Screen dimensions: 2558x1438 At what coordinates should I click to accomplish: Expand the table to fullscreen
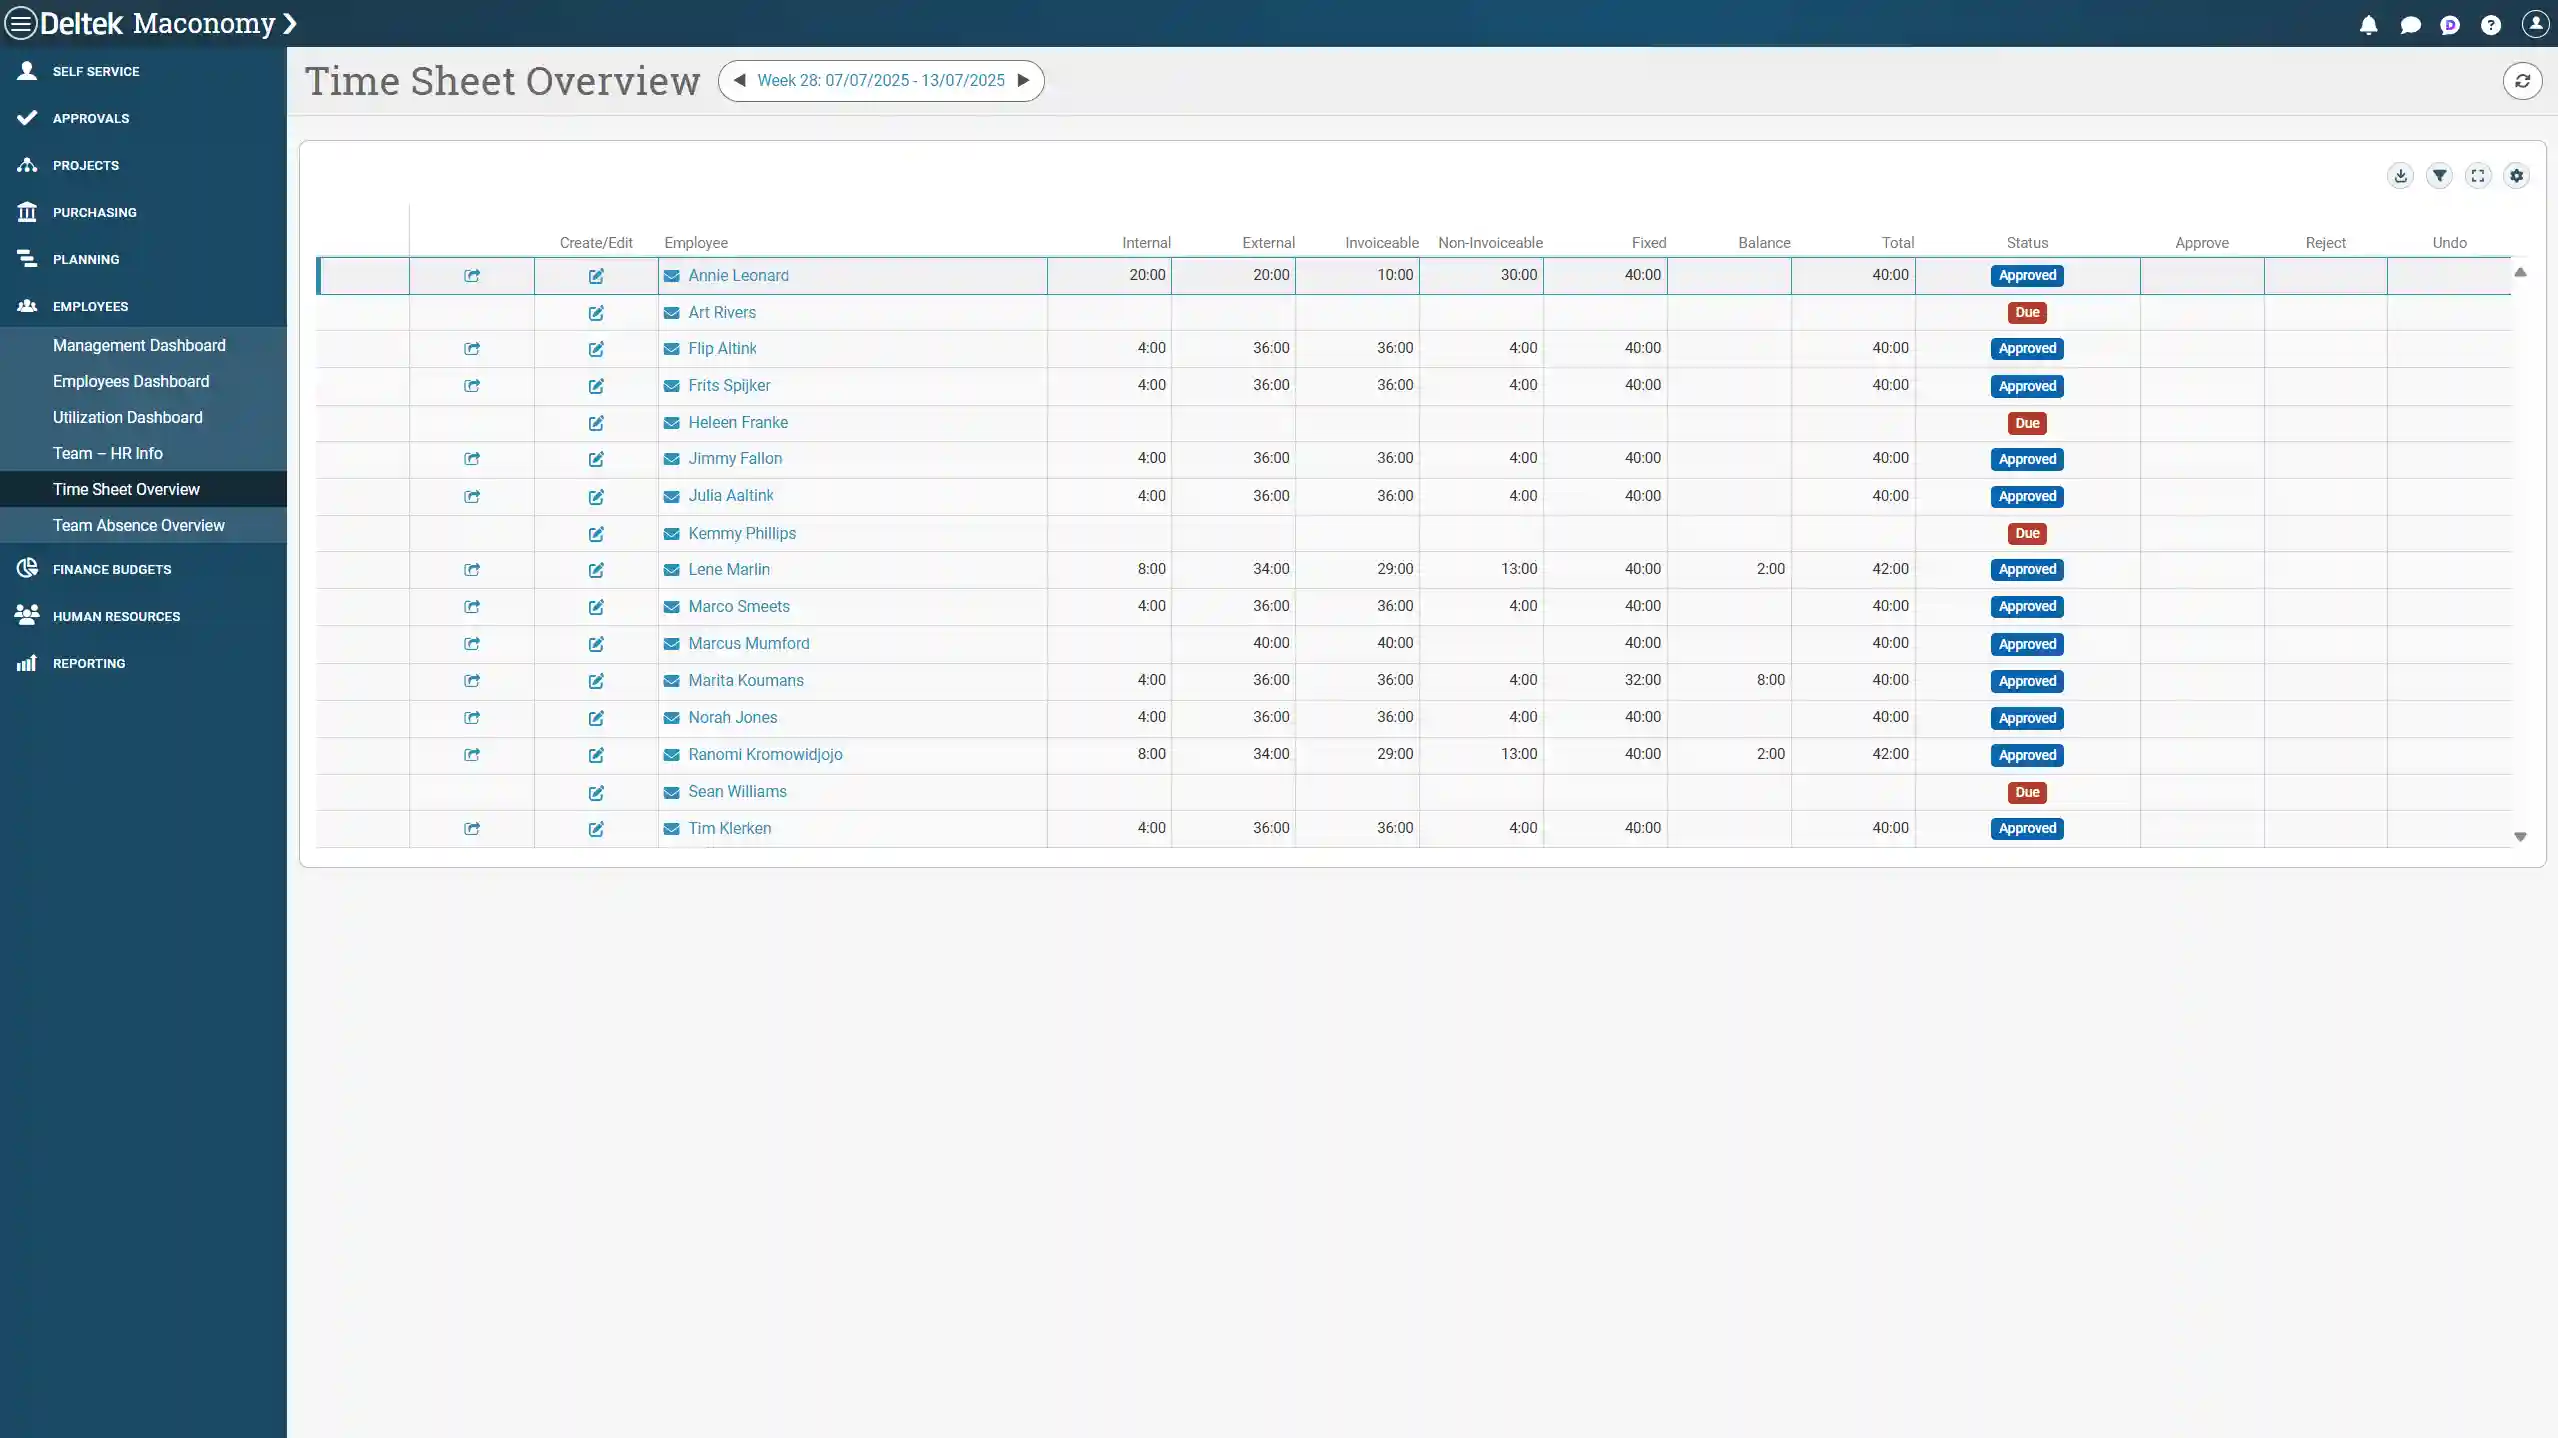[2478, 176]
